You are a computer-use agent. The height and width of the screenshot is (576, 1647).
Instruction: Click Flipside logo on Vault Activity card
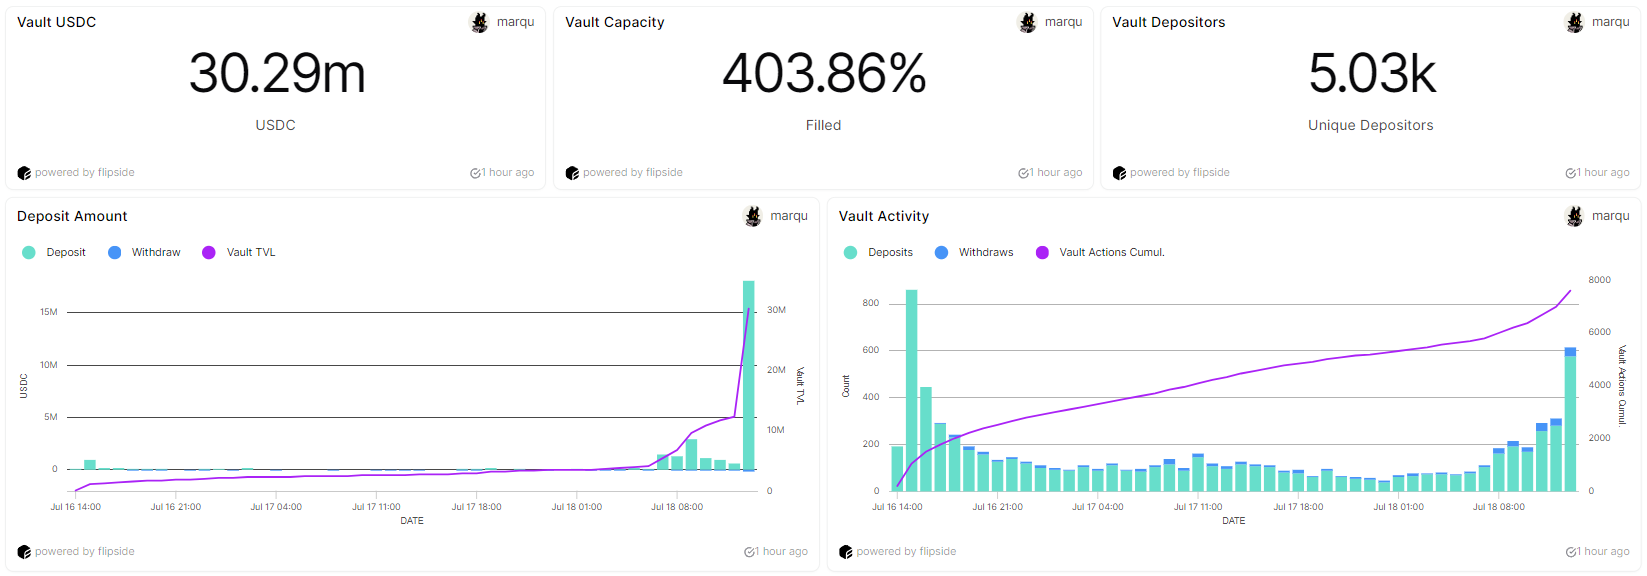click(846, 552)
